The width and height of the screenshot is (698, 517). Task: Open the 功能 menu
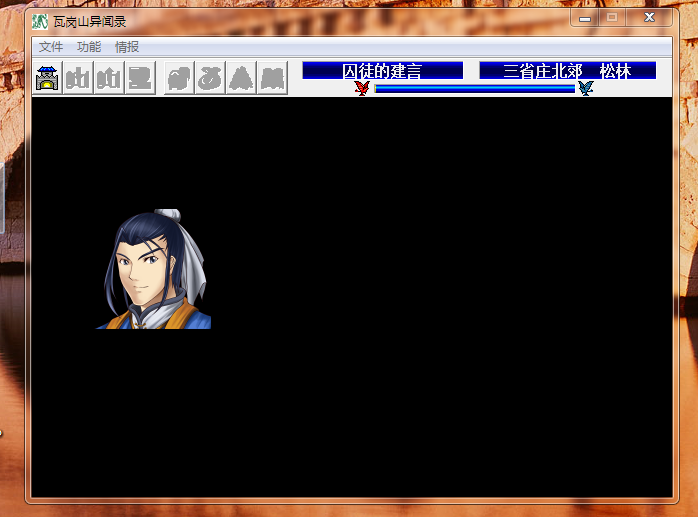(89, 47)
